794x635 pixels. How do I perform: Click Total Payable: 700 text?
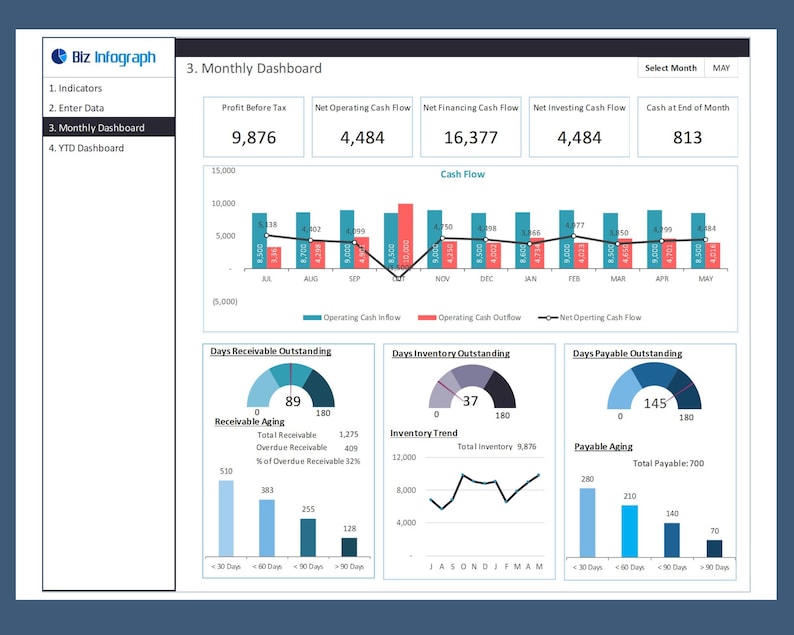668,463
